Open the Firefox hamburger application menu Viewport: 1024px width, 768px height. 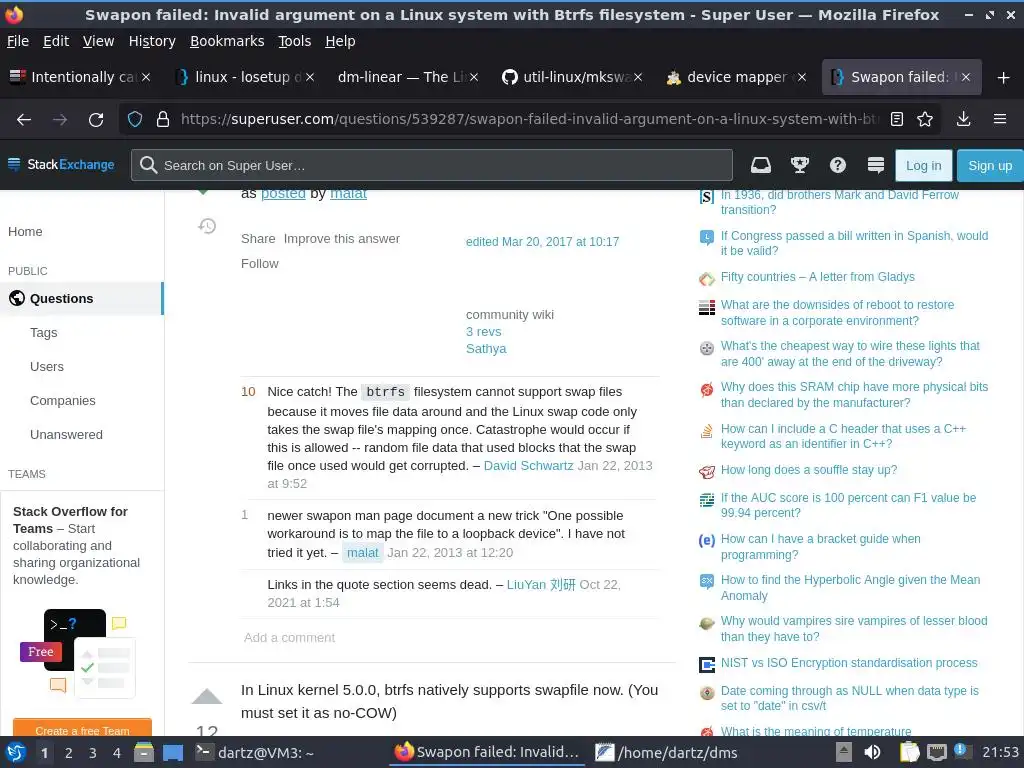pyautogui.click(x=1000, y=120)
